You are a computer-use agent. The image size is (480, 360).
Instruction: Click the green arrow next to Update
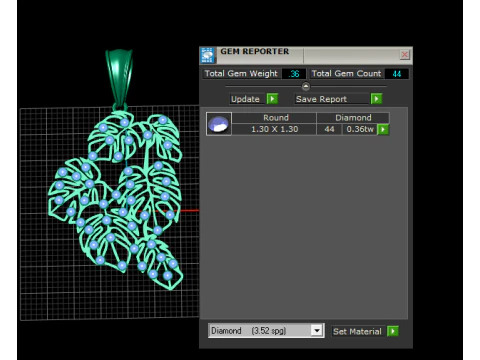[x=272, y=99]
